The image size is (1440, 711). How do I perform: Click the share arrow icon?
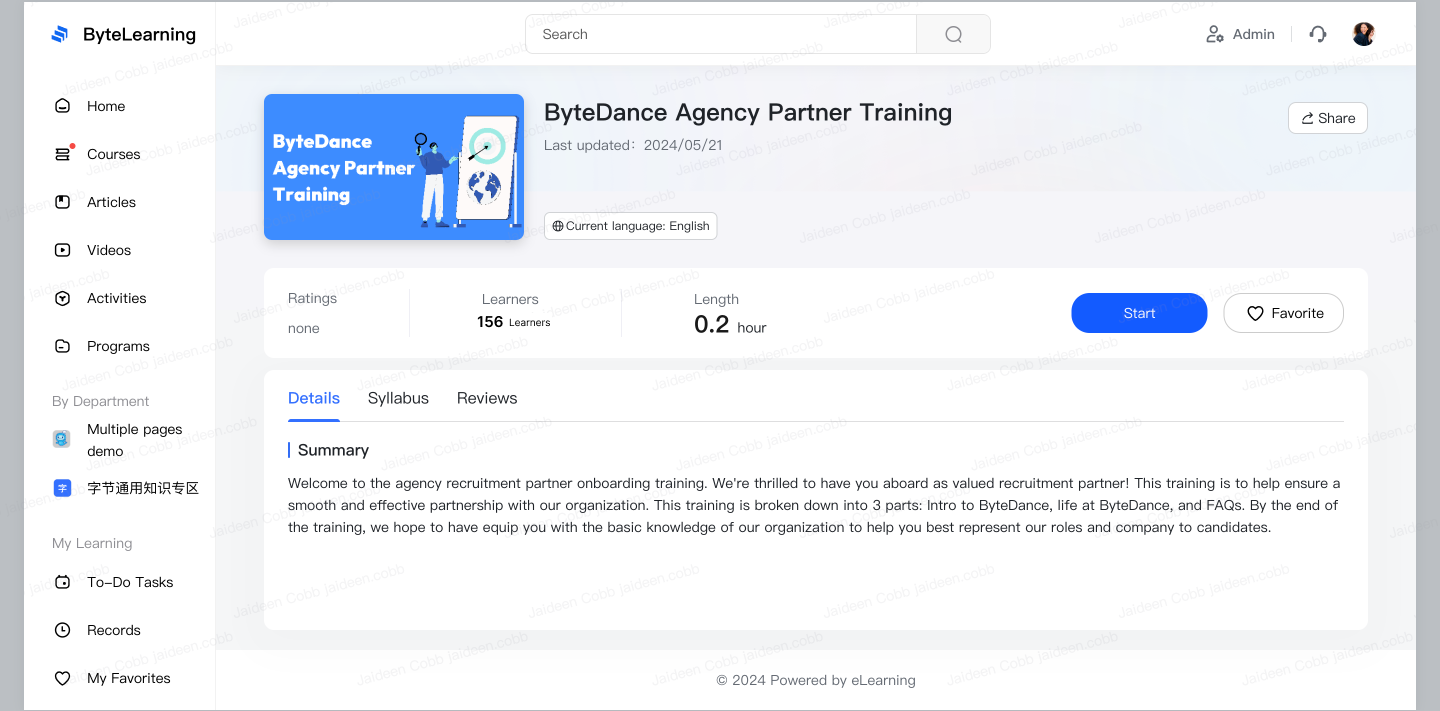click(1307, 118)
